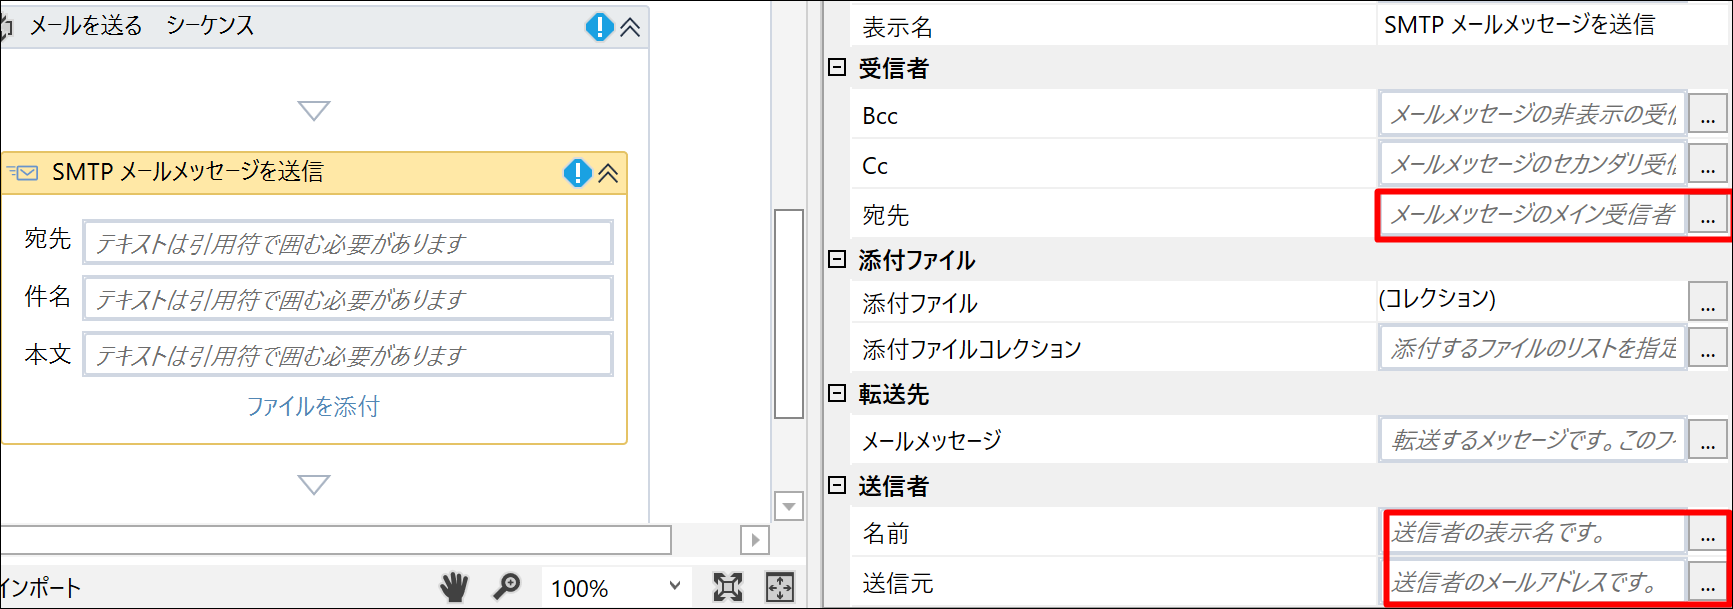Image resolution: width=1733 pixels, height=609 pixels.
Task: Open the インポート panel tab
Action: (x=40, y=588)
